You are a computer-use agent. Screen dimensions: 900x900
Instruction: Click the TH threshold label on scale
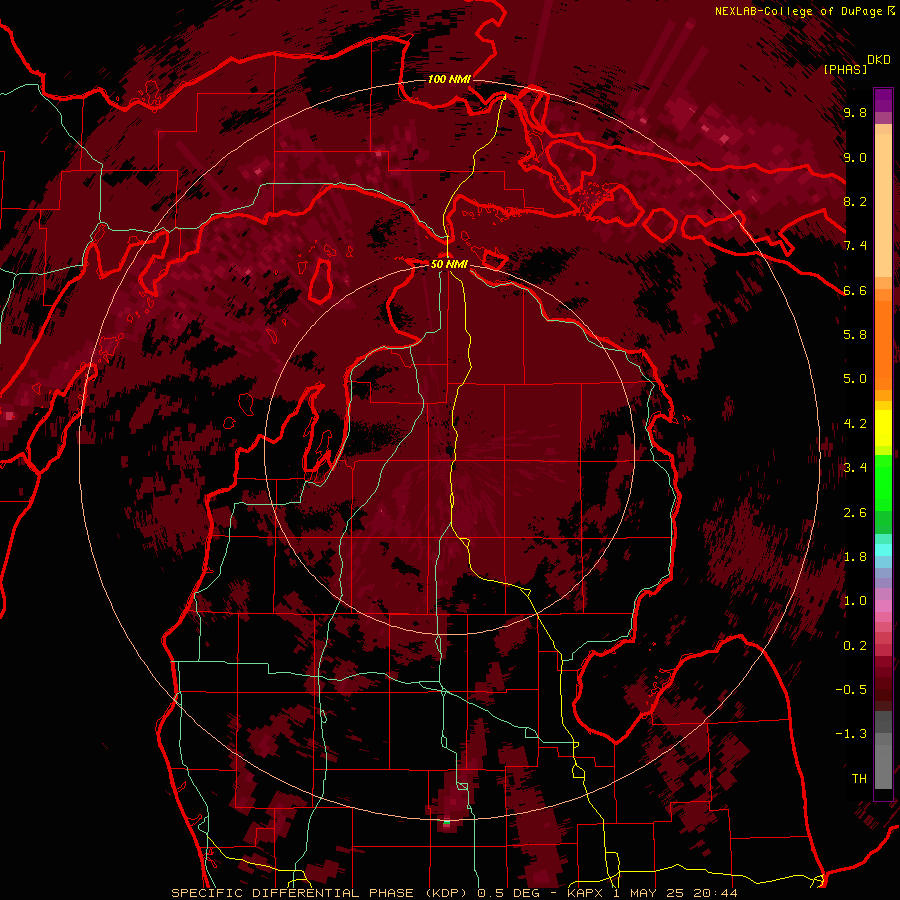point(859,779)
